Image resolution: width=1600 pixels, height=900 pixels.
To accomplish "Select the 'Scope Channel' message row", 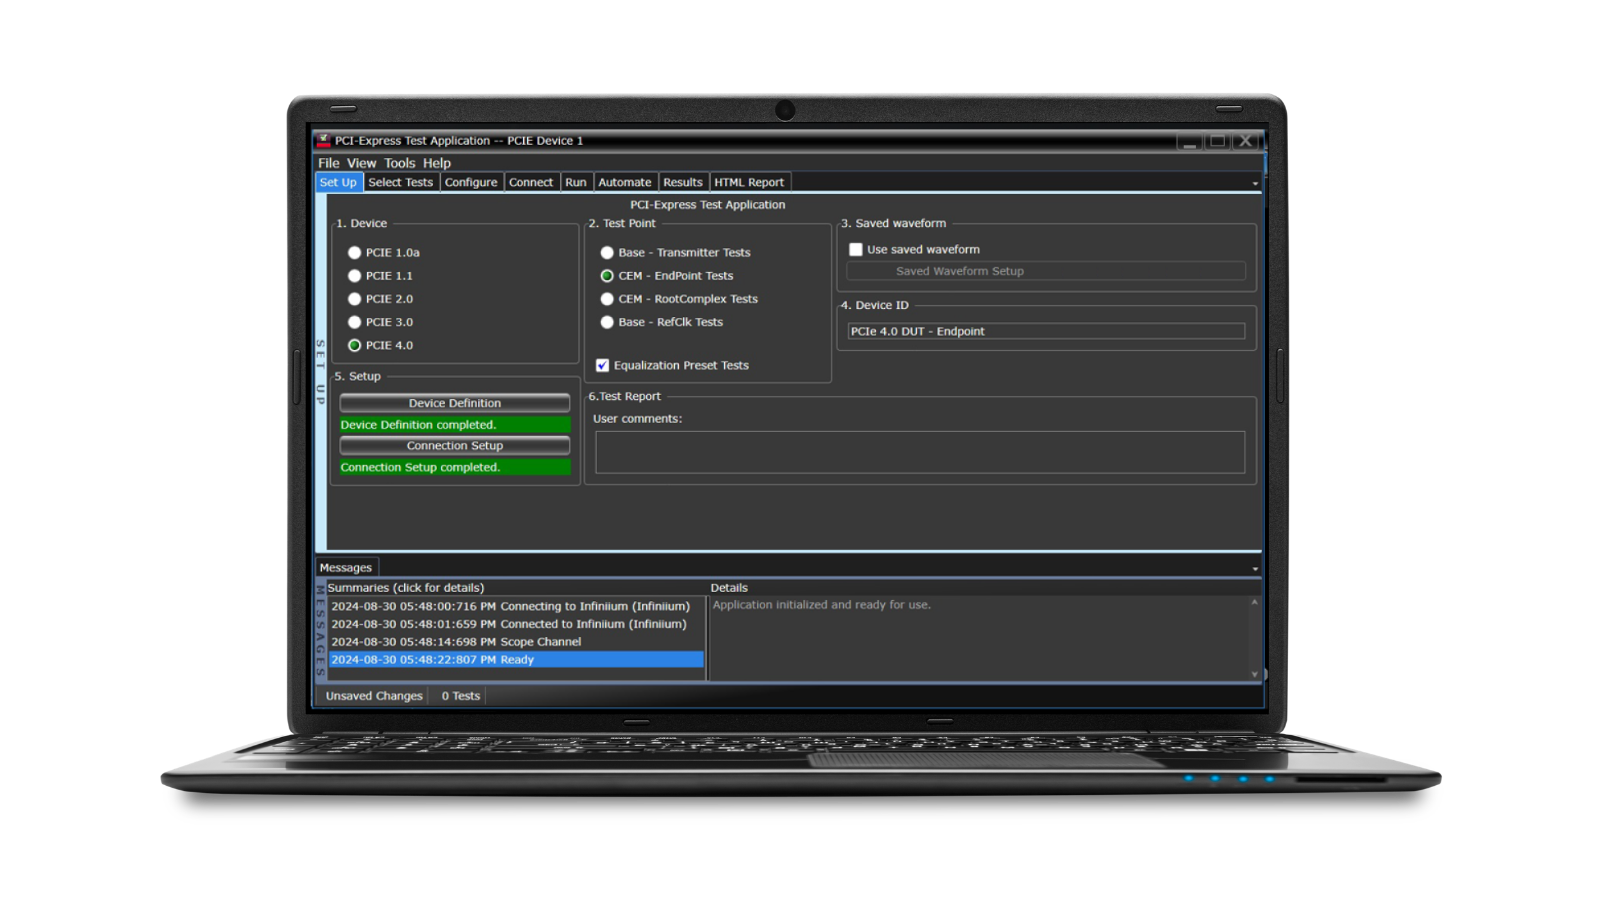I will pos(516,642).
